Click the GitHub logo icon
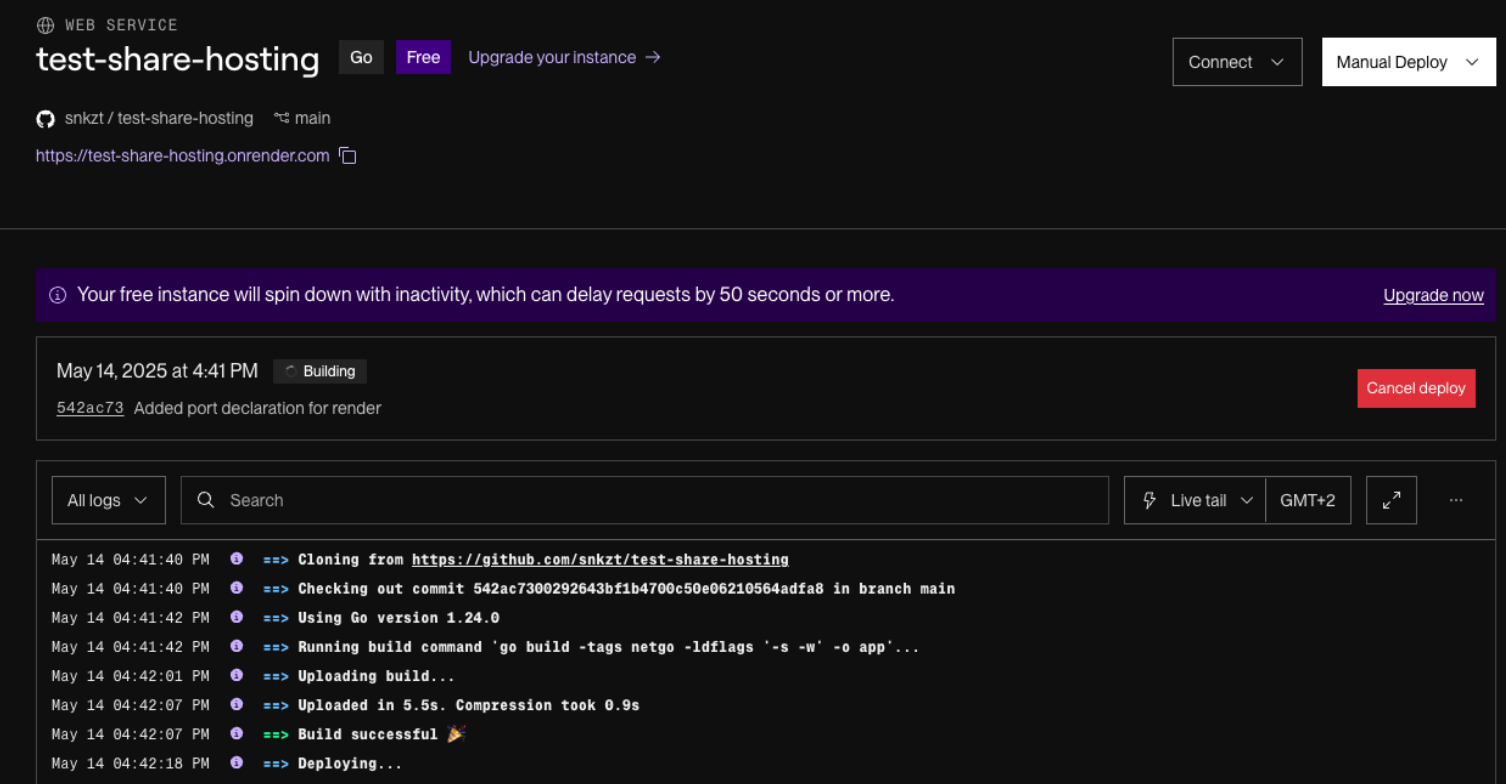 point(45,119)
